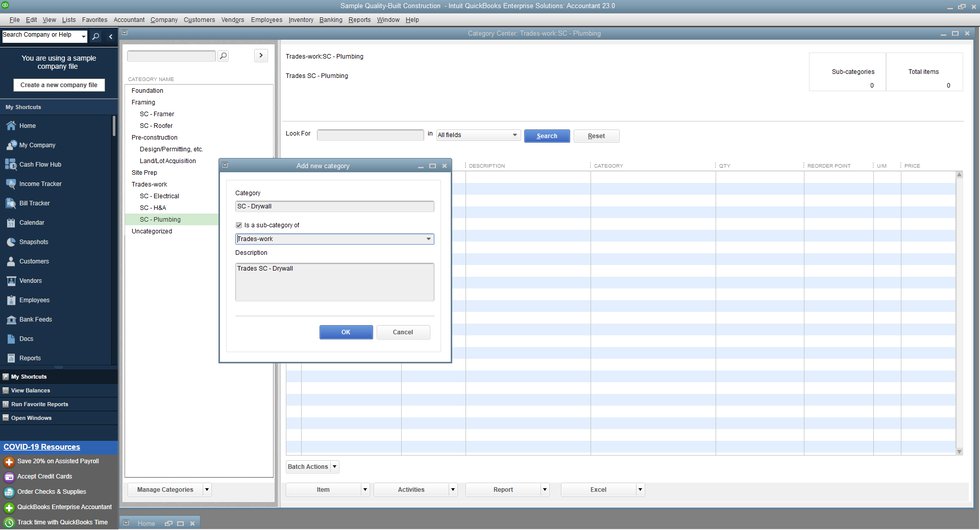Open the Calendar shortcut icon

pos(11,222)
